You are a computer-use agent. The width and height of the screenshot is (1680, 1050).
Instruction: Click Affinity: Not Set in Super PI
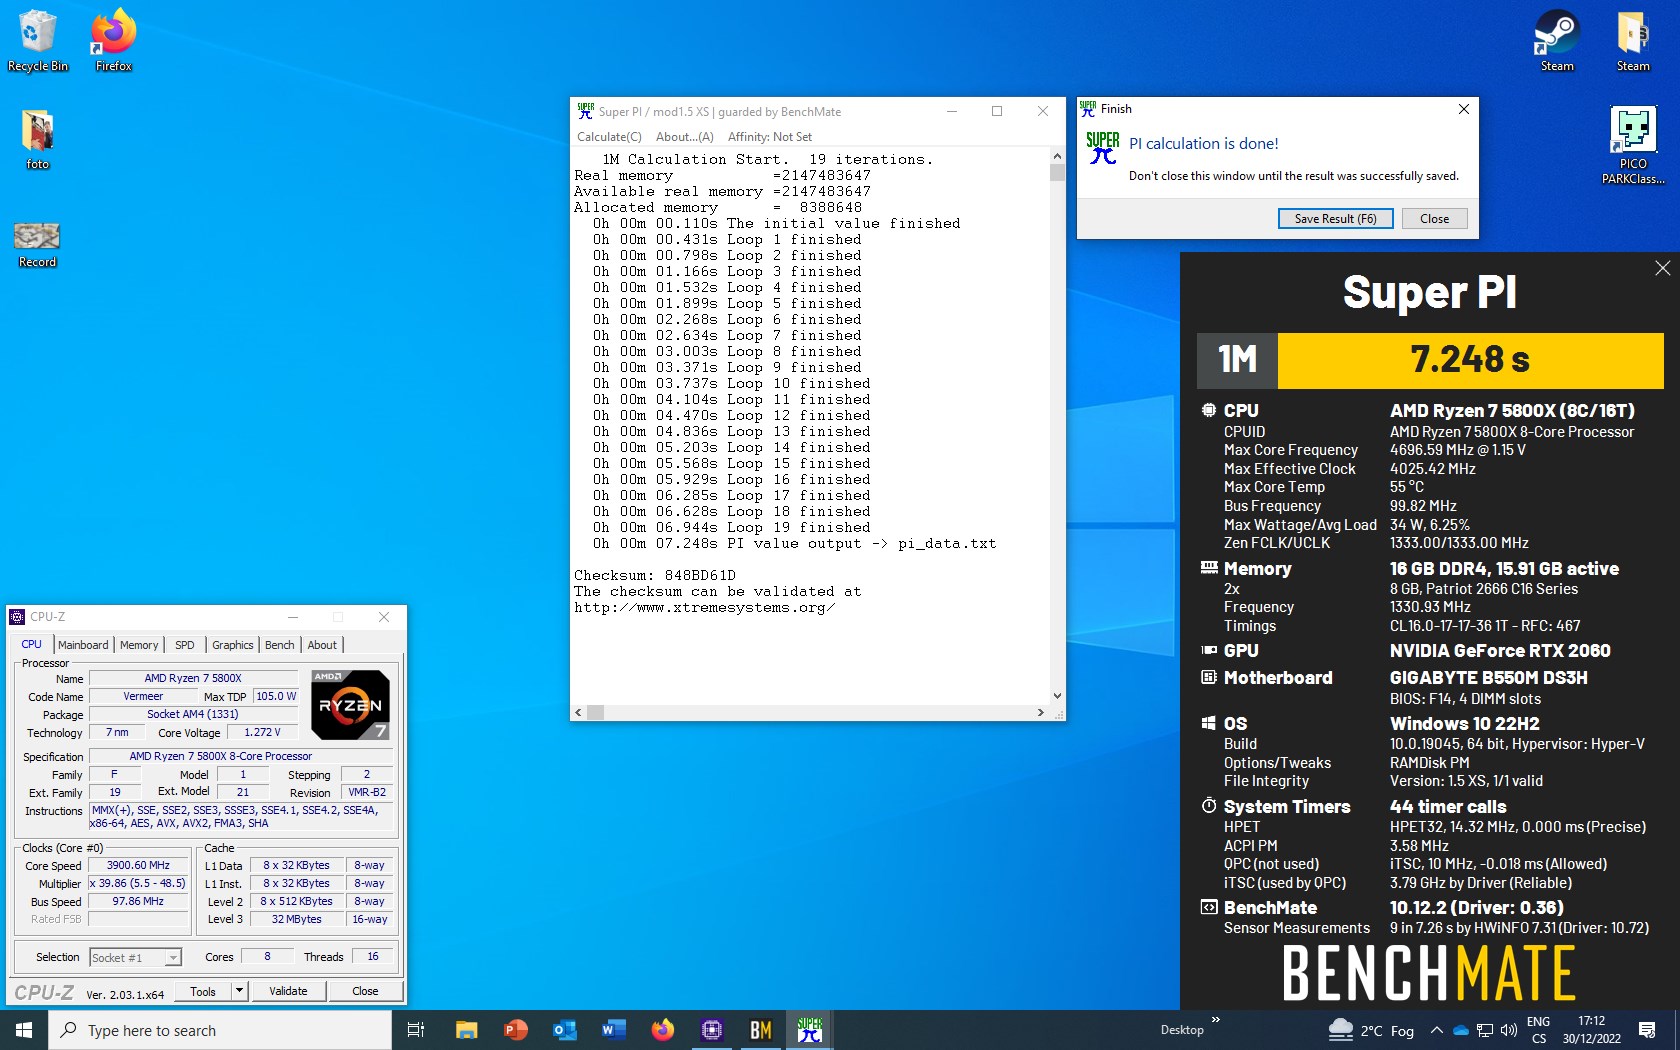pos(769,137)
